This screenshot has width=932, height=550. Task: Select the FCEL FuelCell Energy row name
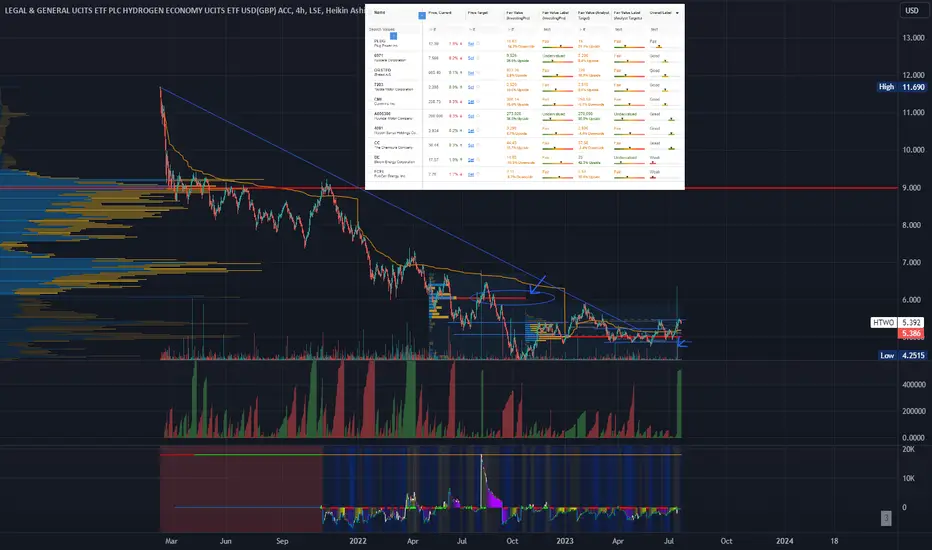(389, 174)
